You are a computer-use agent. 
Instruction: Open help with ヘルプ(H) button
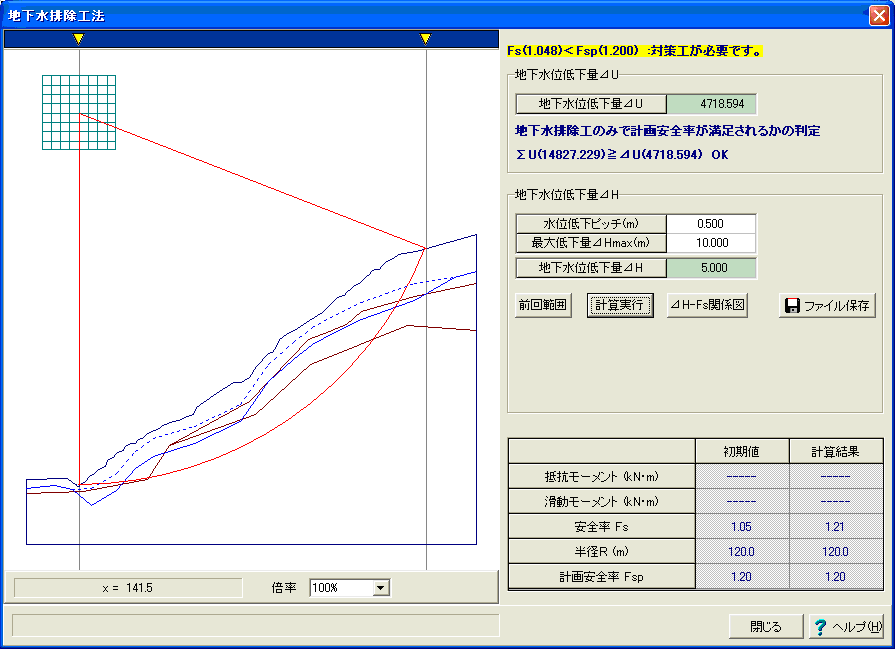coord(847,627)
